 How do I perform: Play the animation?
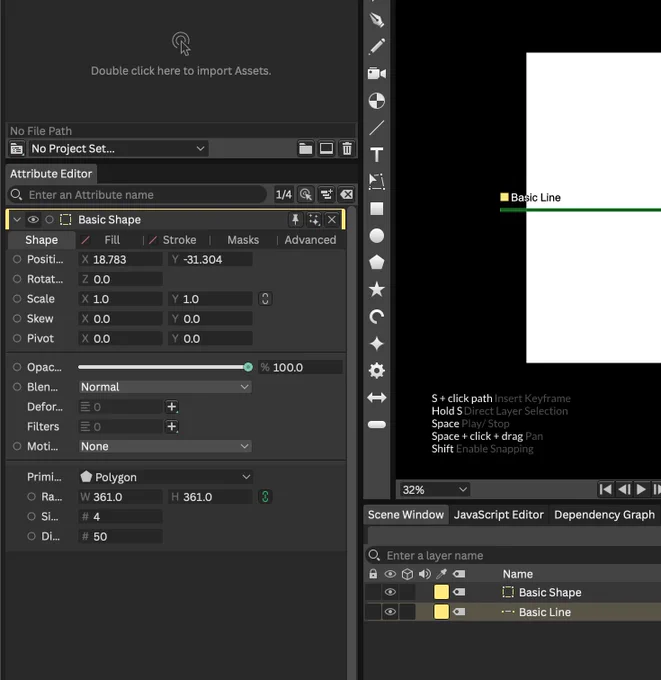641,490
